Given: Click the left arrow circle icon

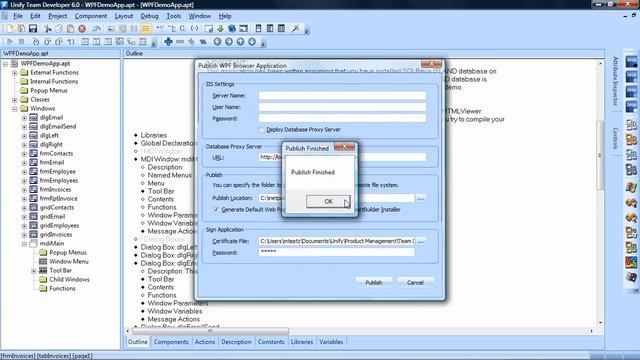Looking at the screenshot, I should [217, 42].
